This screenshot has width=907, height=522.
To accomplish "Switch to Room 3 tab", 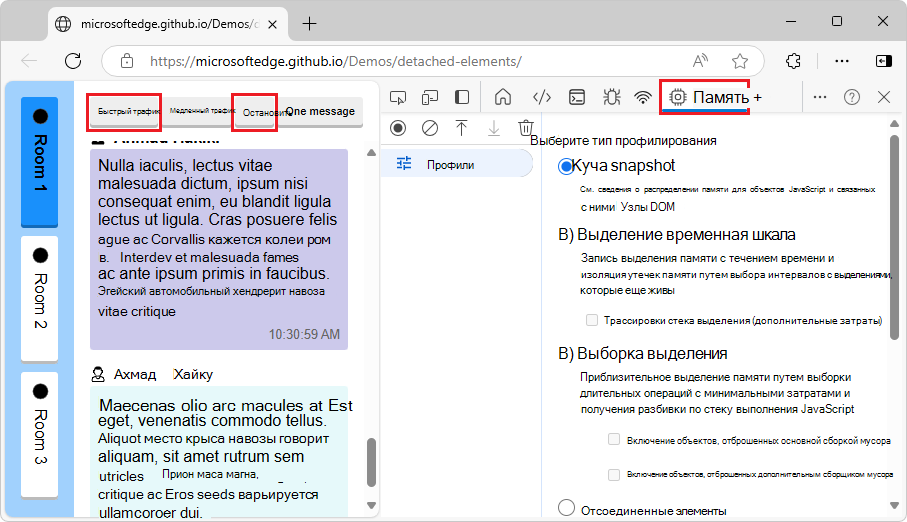I will click(x=39, y=434).
